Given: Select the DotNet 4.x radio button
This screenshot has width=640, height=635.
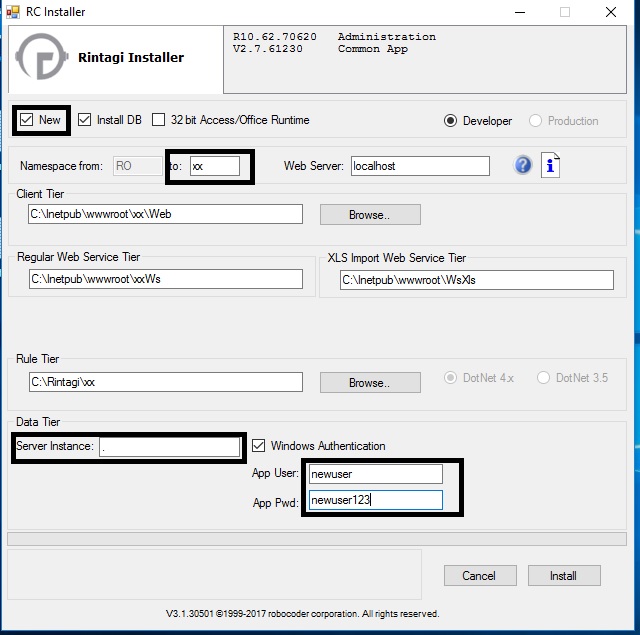Looking at the screenshot, I should click(x=451, y=377).
